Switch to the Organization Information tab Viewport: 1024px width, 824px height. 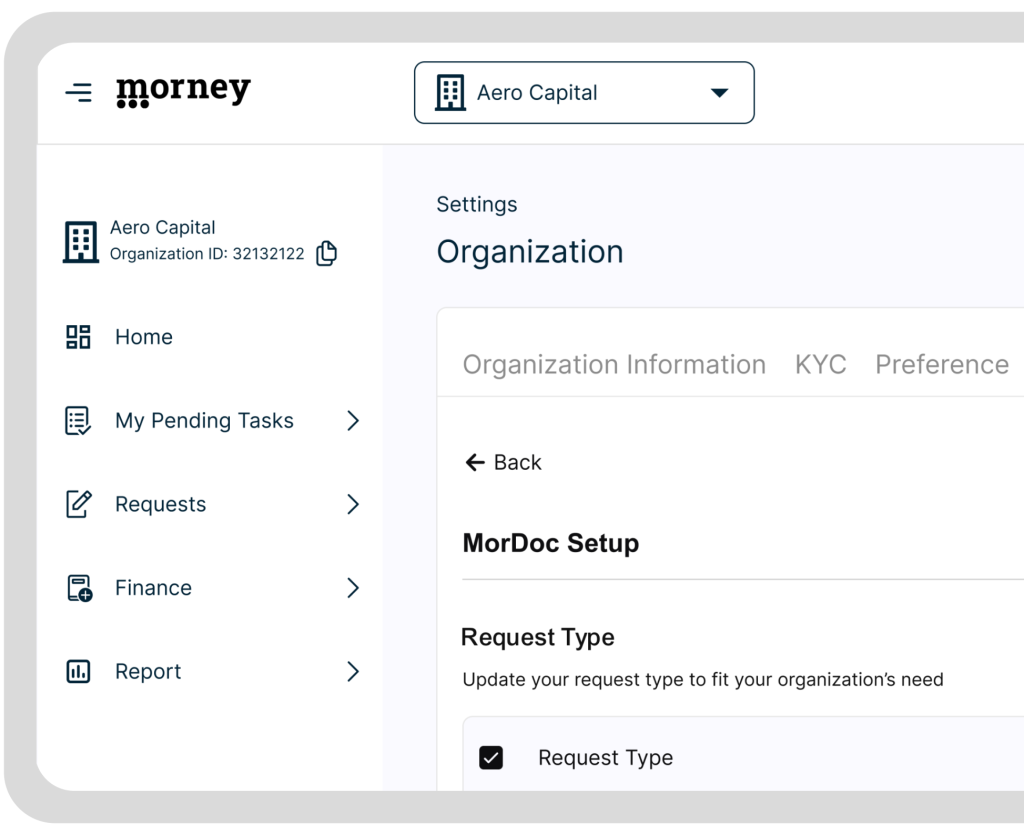[614, 365]
